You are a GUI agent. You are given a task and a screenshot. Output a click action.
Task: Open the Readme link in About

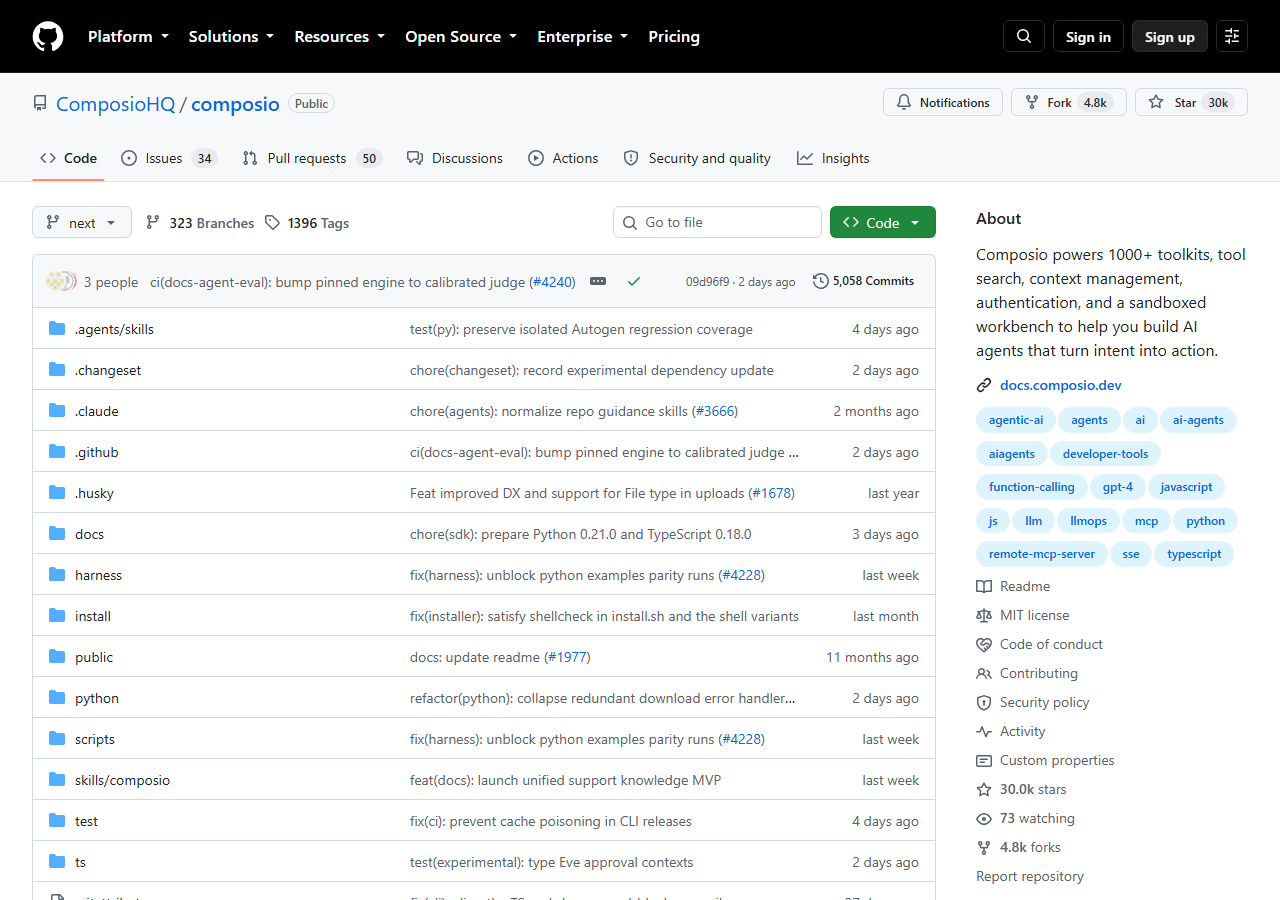[1013, 586]
